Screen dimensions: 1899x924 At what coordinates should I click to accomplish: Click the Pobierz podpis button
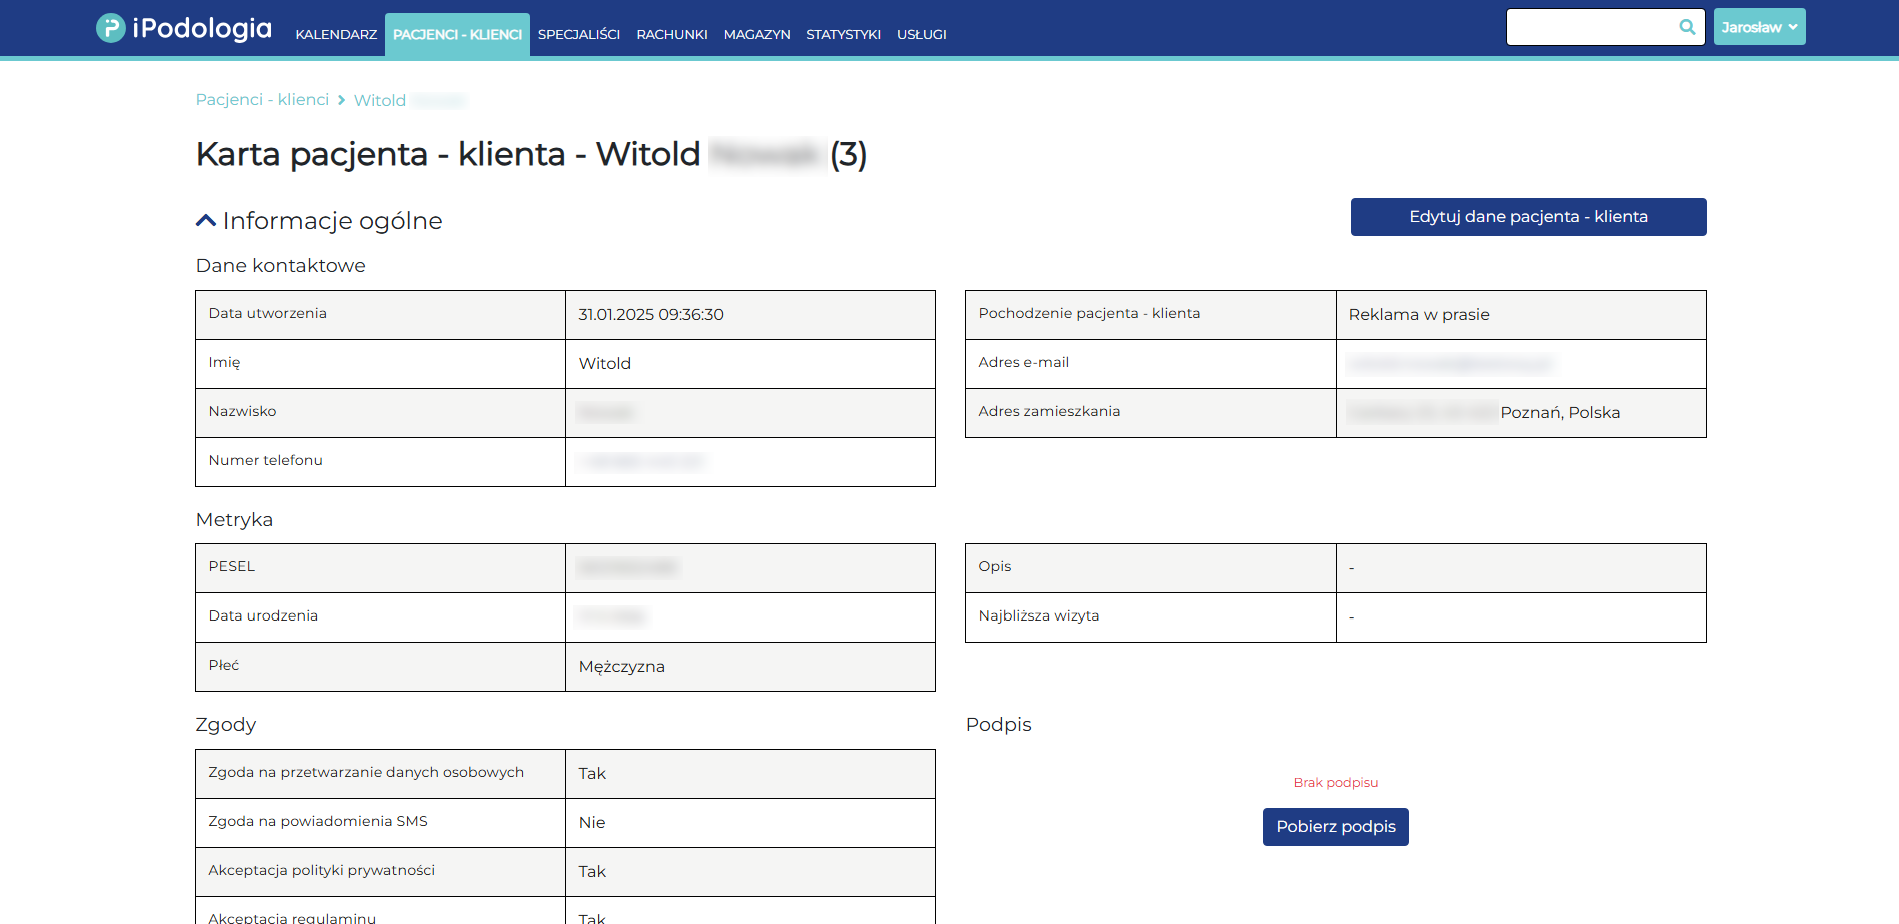(1335, 827)
